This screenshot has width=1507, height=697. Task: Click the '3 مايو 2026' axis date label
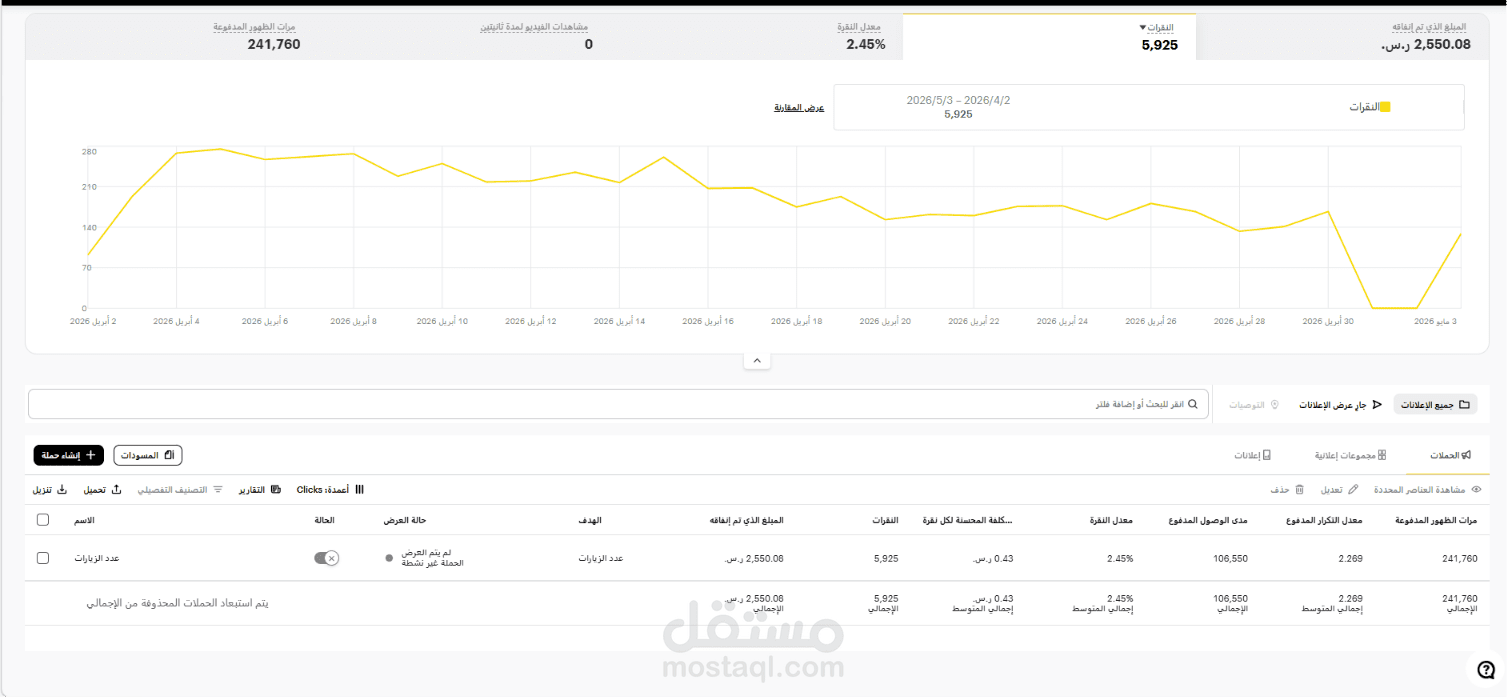pos(1436,322)
